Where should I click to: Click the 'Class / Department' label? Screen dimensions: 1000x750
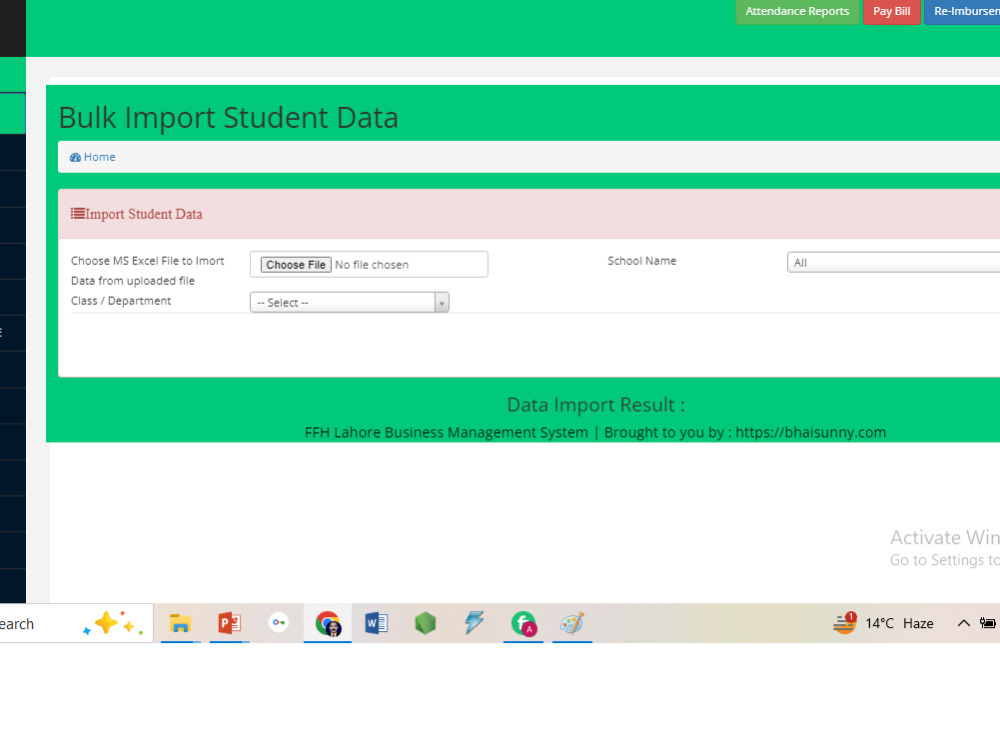(x=121, y=301)
